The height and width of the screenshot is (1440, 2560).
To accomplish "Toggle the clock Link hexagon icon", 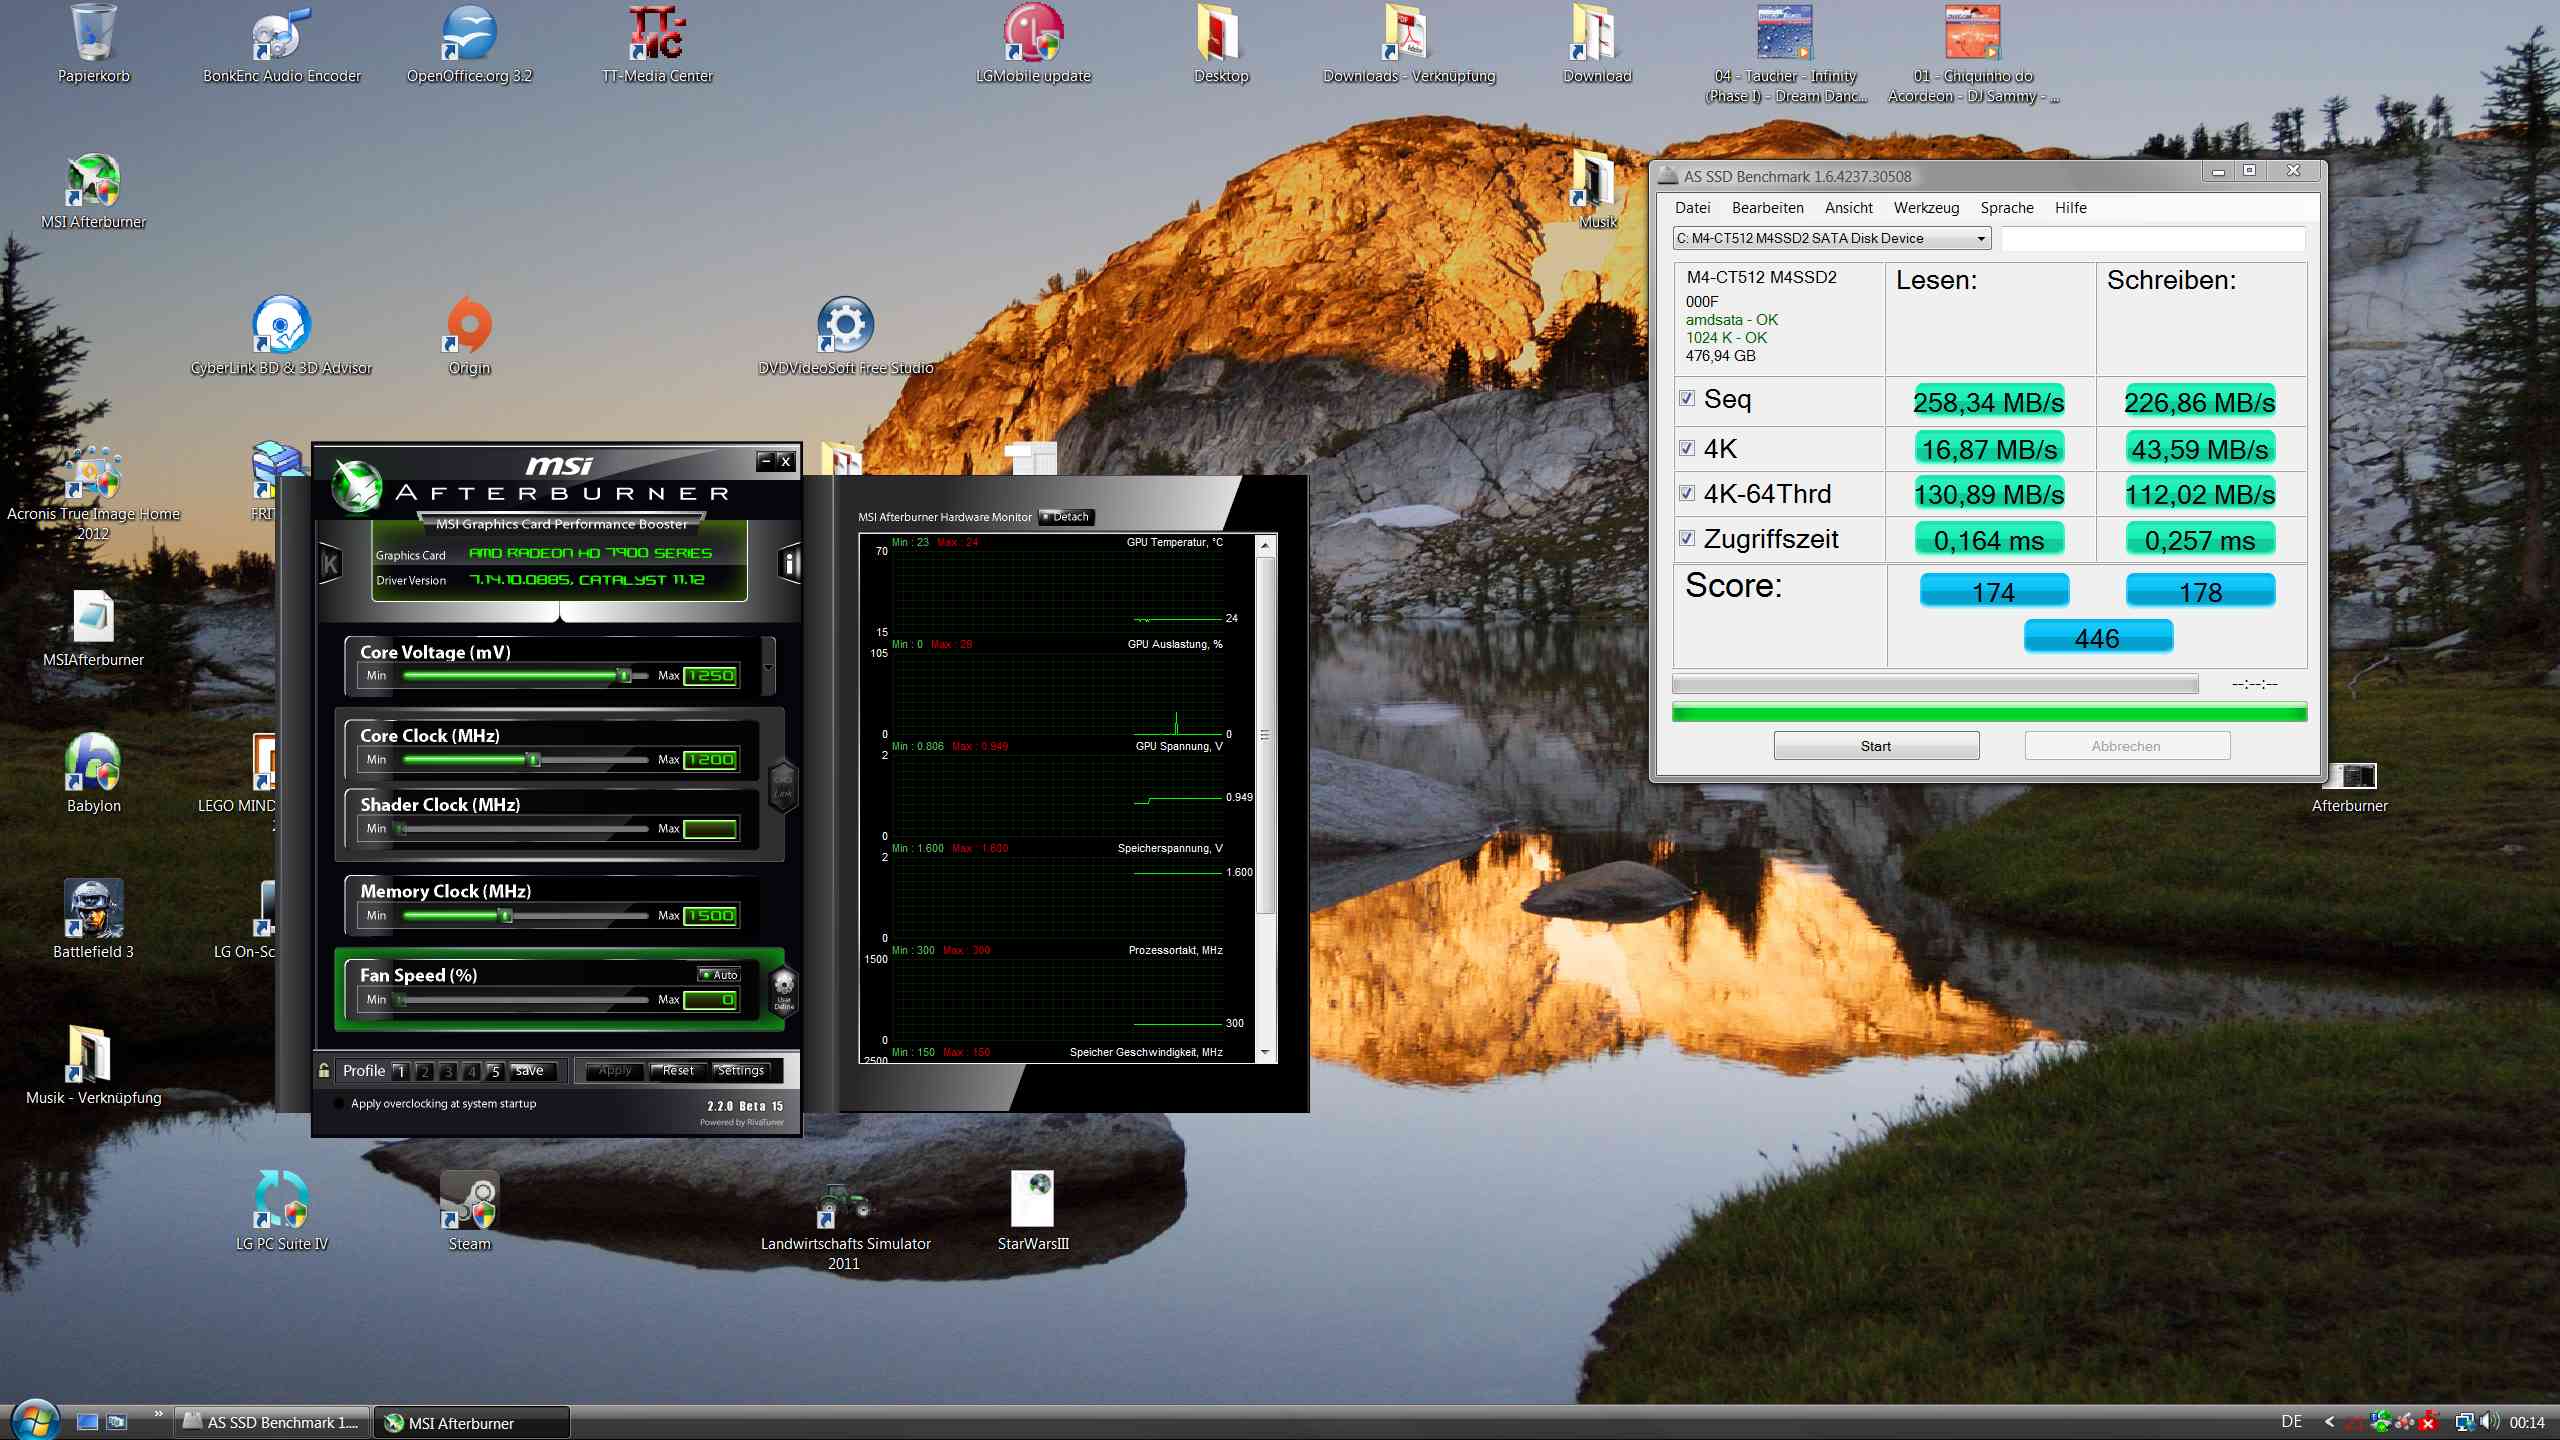I will click(x=782, y=786).
